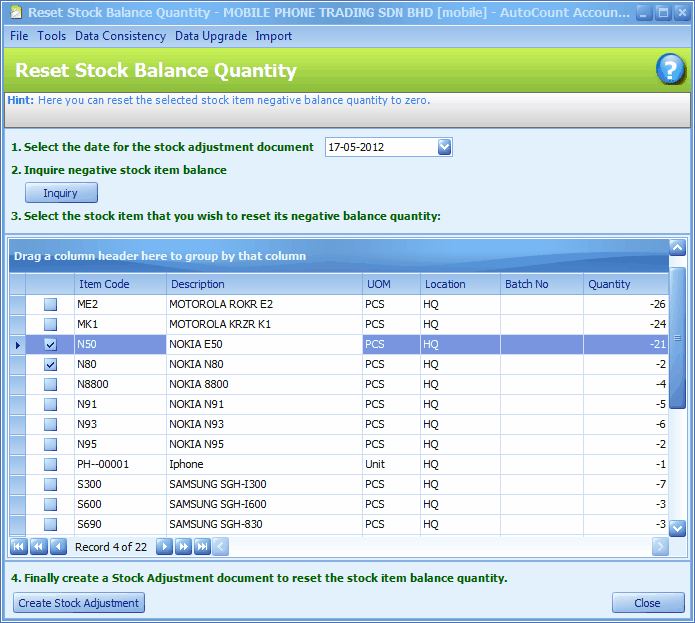Tick the checkbox for PH--00001 Iphone
The width and height of the screenshot is (695, 623).
51,464
